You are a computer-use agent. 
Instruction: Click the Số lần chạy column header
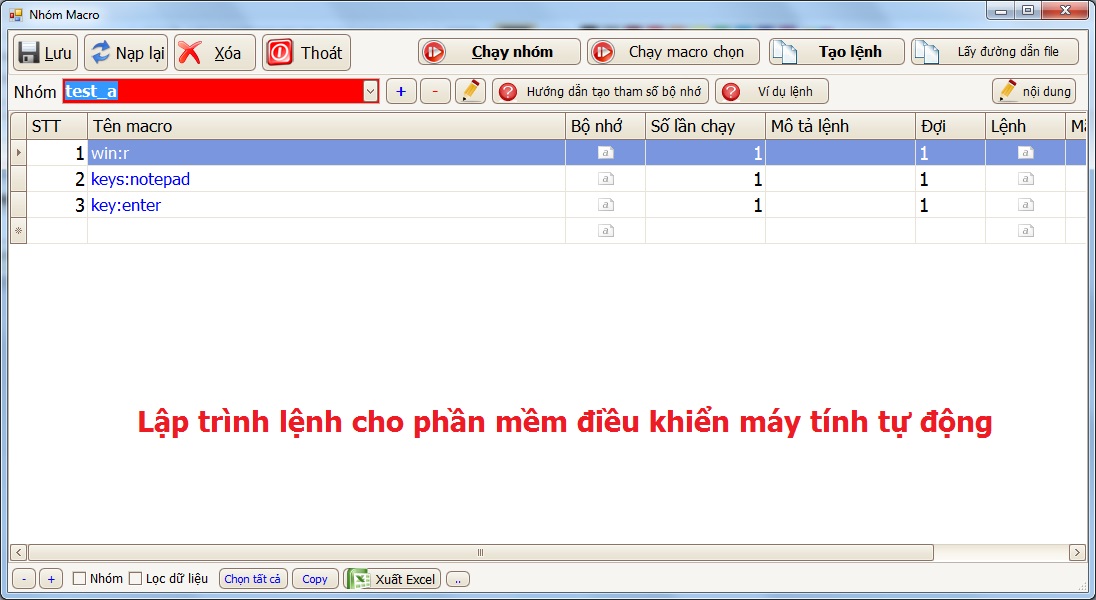point(695,126)
